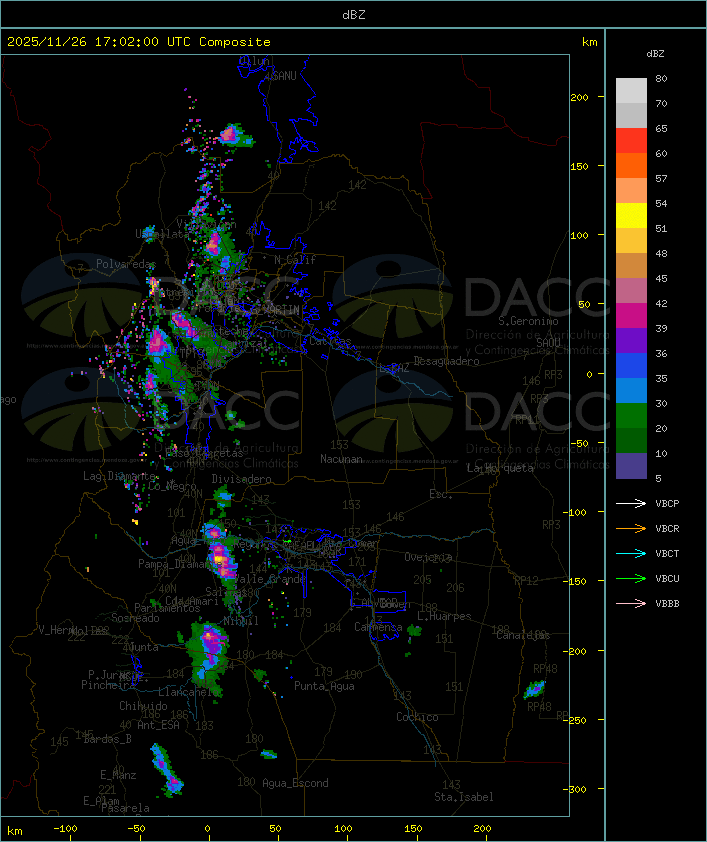Click the Punta_Agua place label on map
707x842 pixels.
324,686
